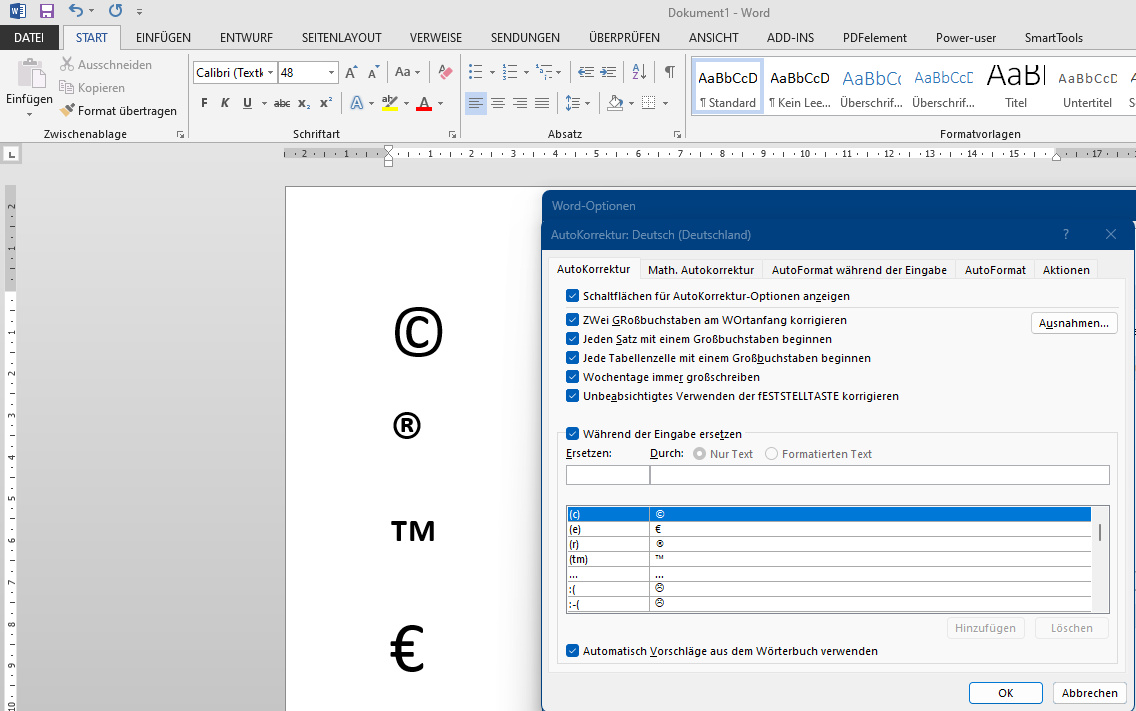Screen dimensions: 1136x711
Task: Increase font size with the grow font icon
Action: [351, 72]
